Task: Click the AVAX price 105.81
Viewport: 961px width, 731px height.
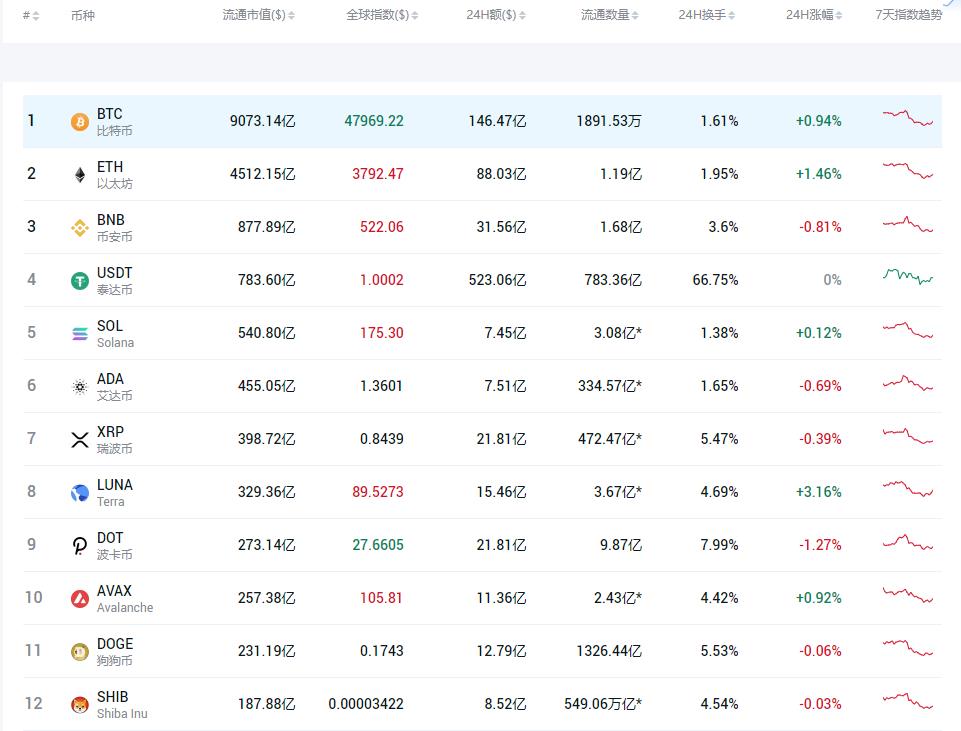Action: pyautogui.click(x=381, y=598)
